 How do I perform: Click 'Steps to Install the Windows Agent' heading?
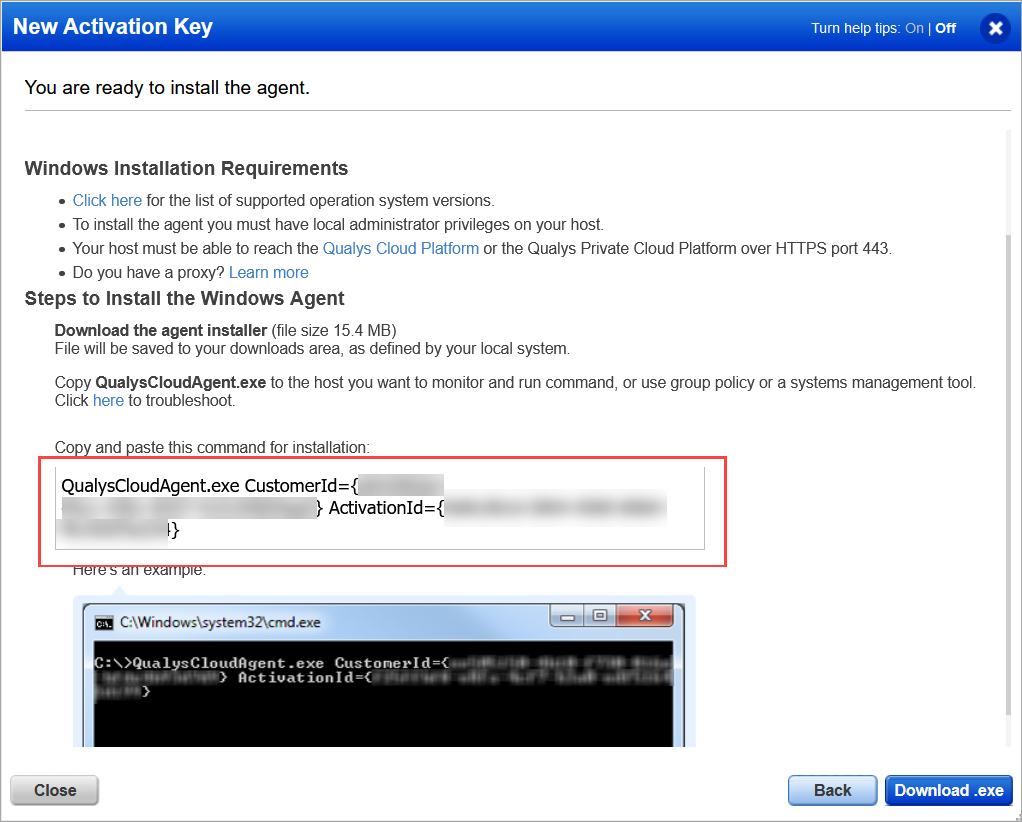[184, 298]
